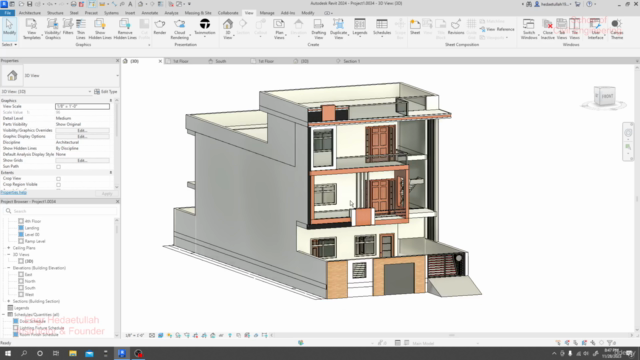Click the ViewCube FRONT face

(x=607, y=96)
